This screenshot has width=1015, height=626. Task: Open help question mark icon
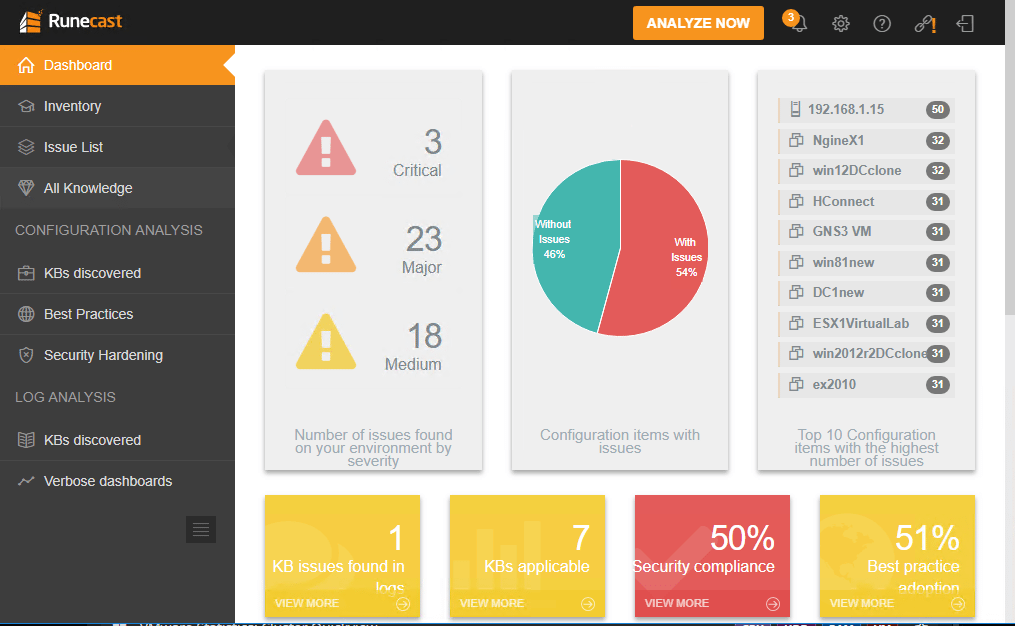tap(882, 24)
